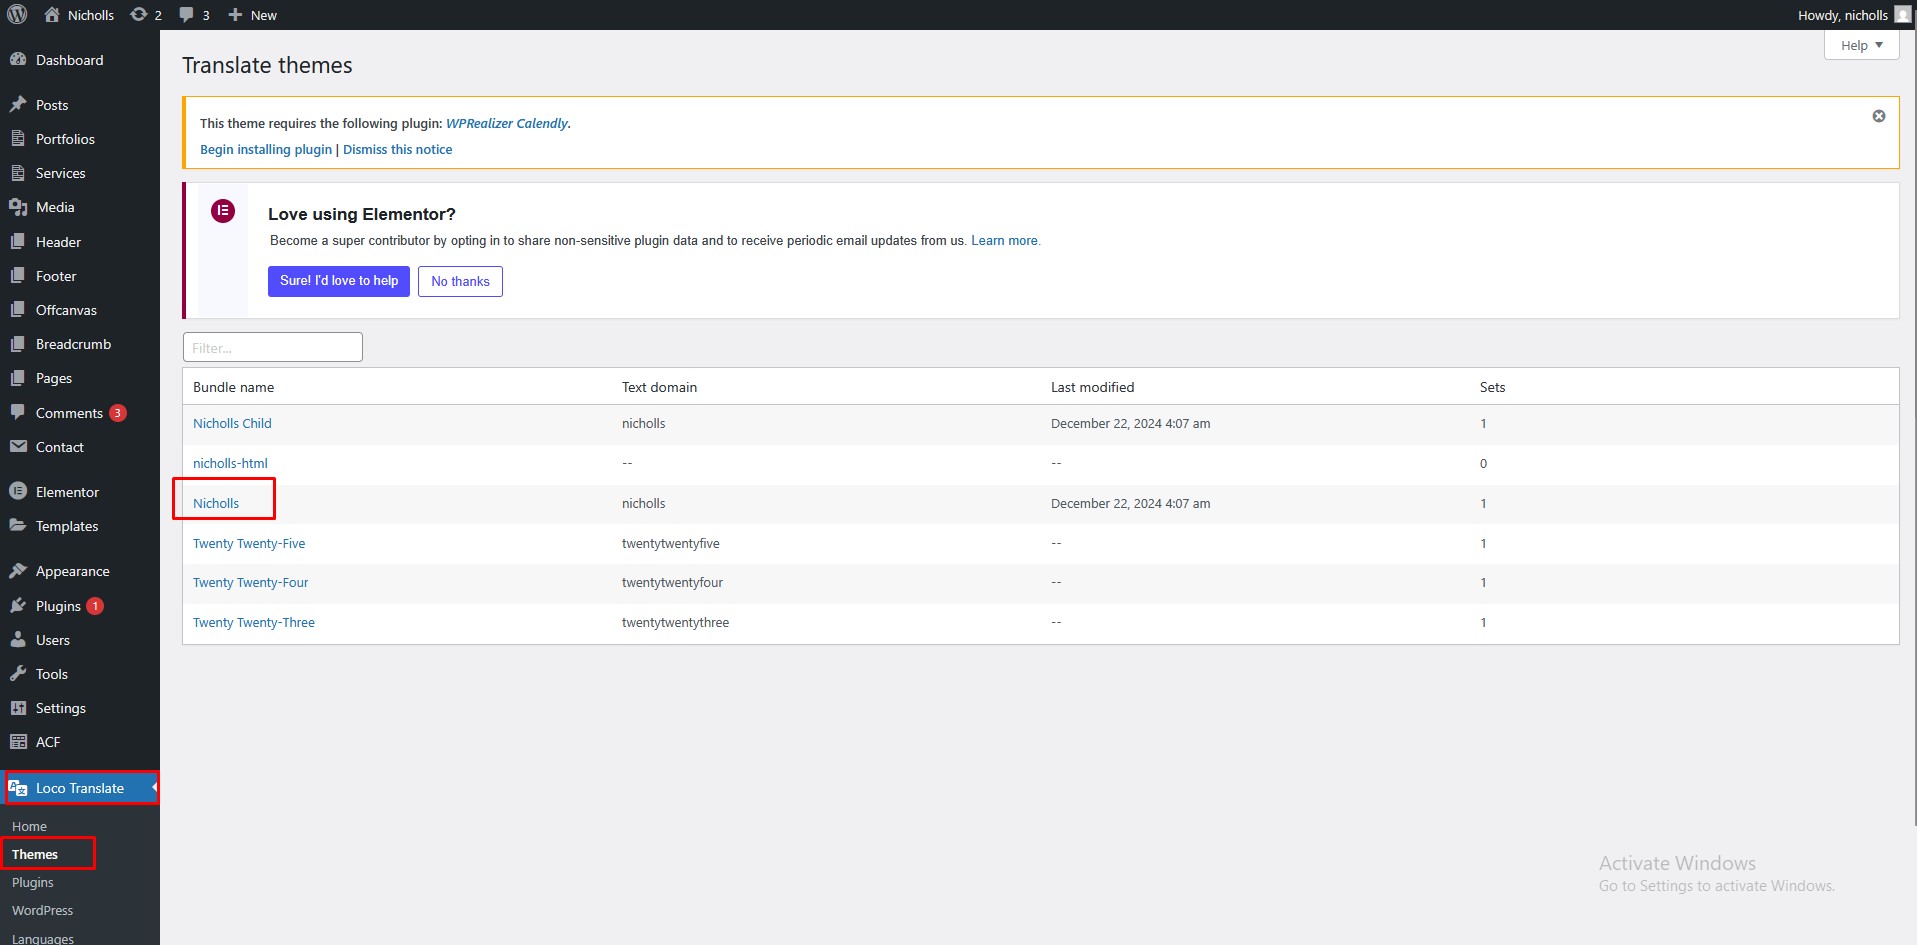Open the nicholls-html bundle
The height and width of the screenshot is (945, 1917).
(x=230, y=464)
